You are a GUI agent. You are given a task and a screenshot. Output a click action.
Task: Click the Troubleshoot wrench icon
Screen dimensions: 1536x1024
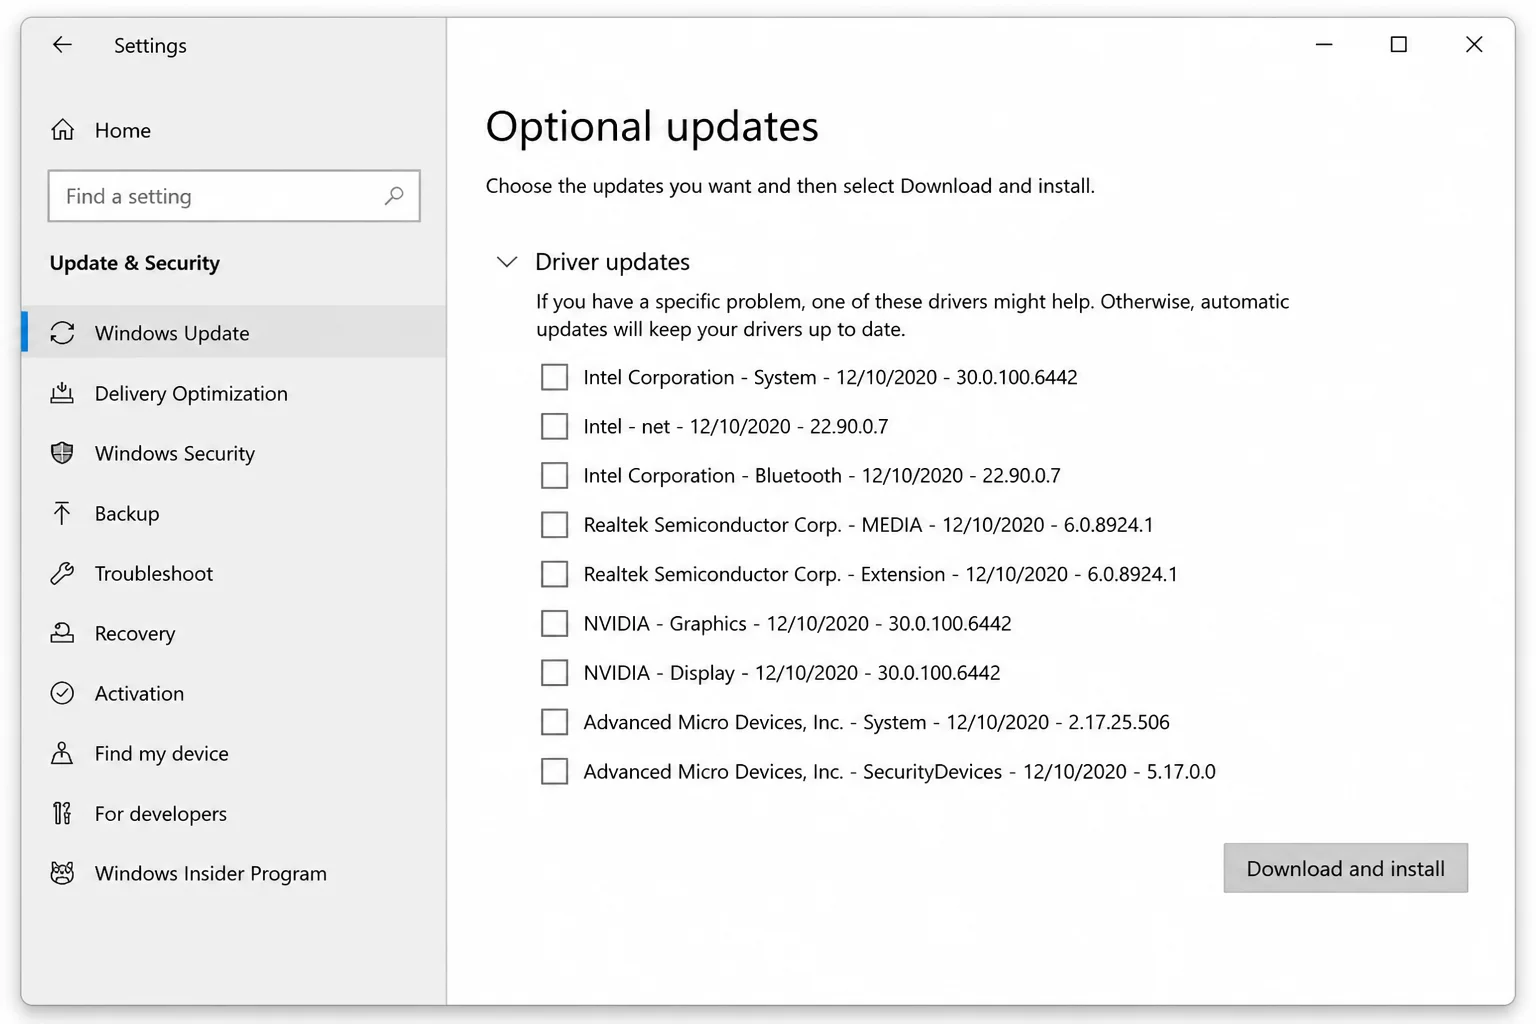[62, 573]
